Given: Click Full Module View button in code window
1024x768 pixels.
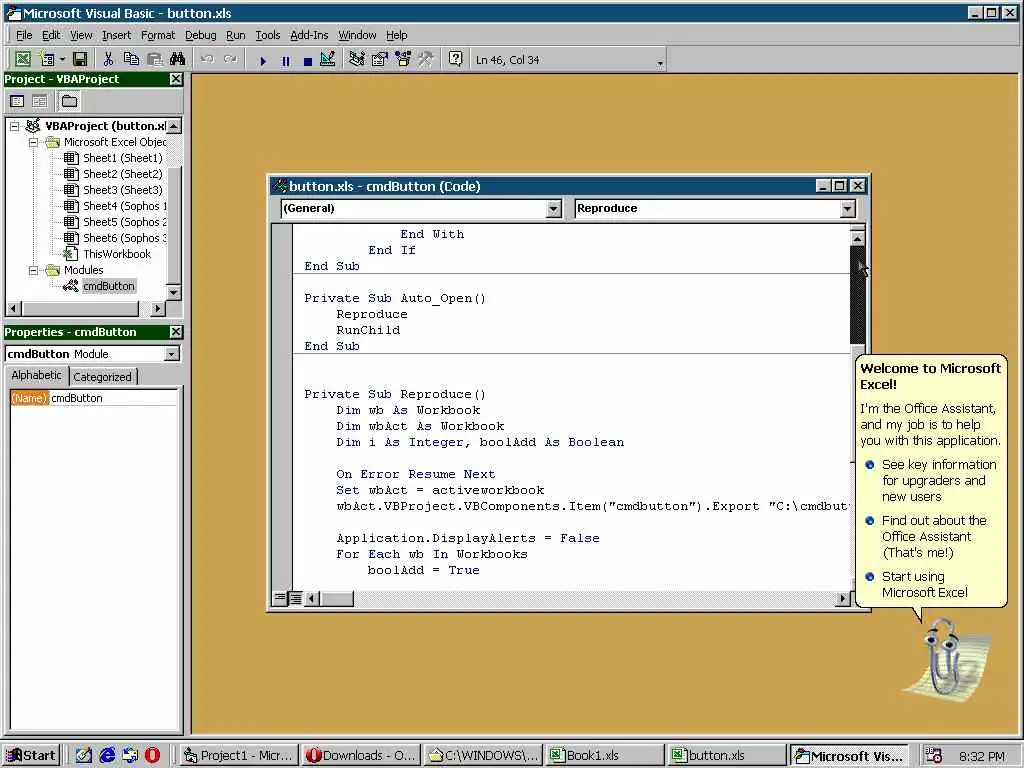Looking at the screenshot, I should click(x=295, y=598).
